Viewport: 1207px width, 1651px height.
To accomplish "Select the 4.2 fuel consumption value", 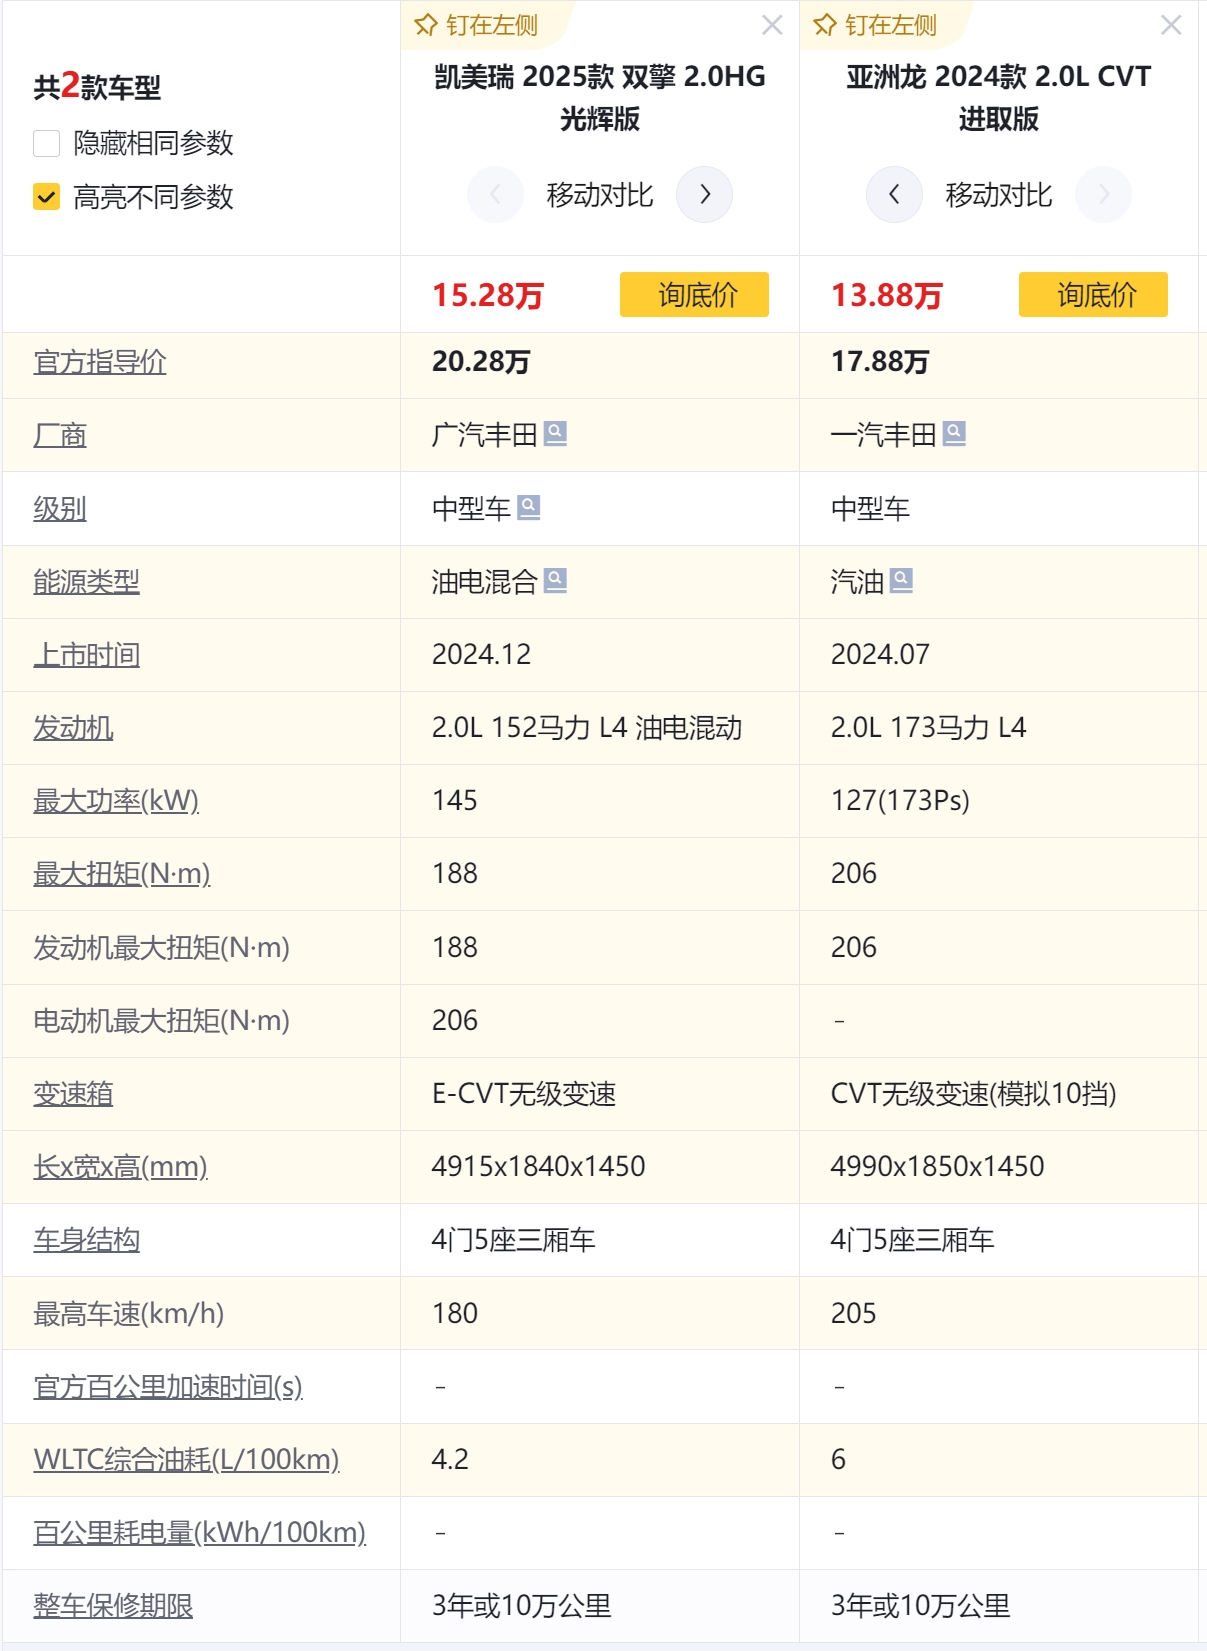I will pos(450,1460).
